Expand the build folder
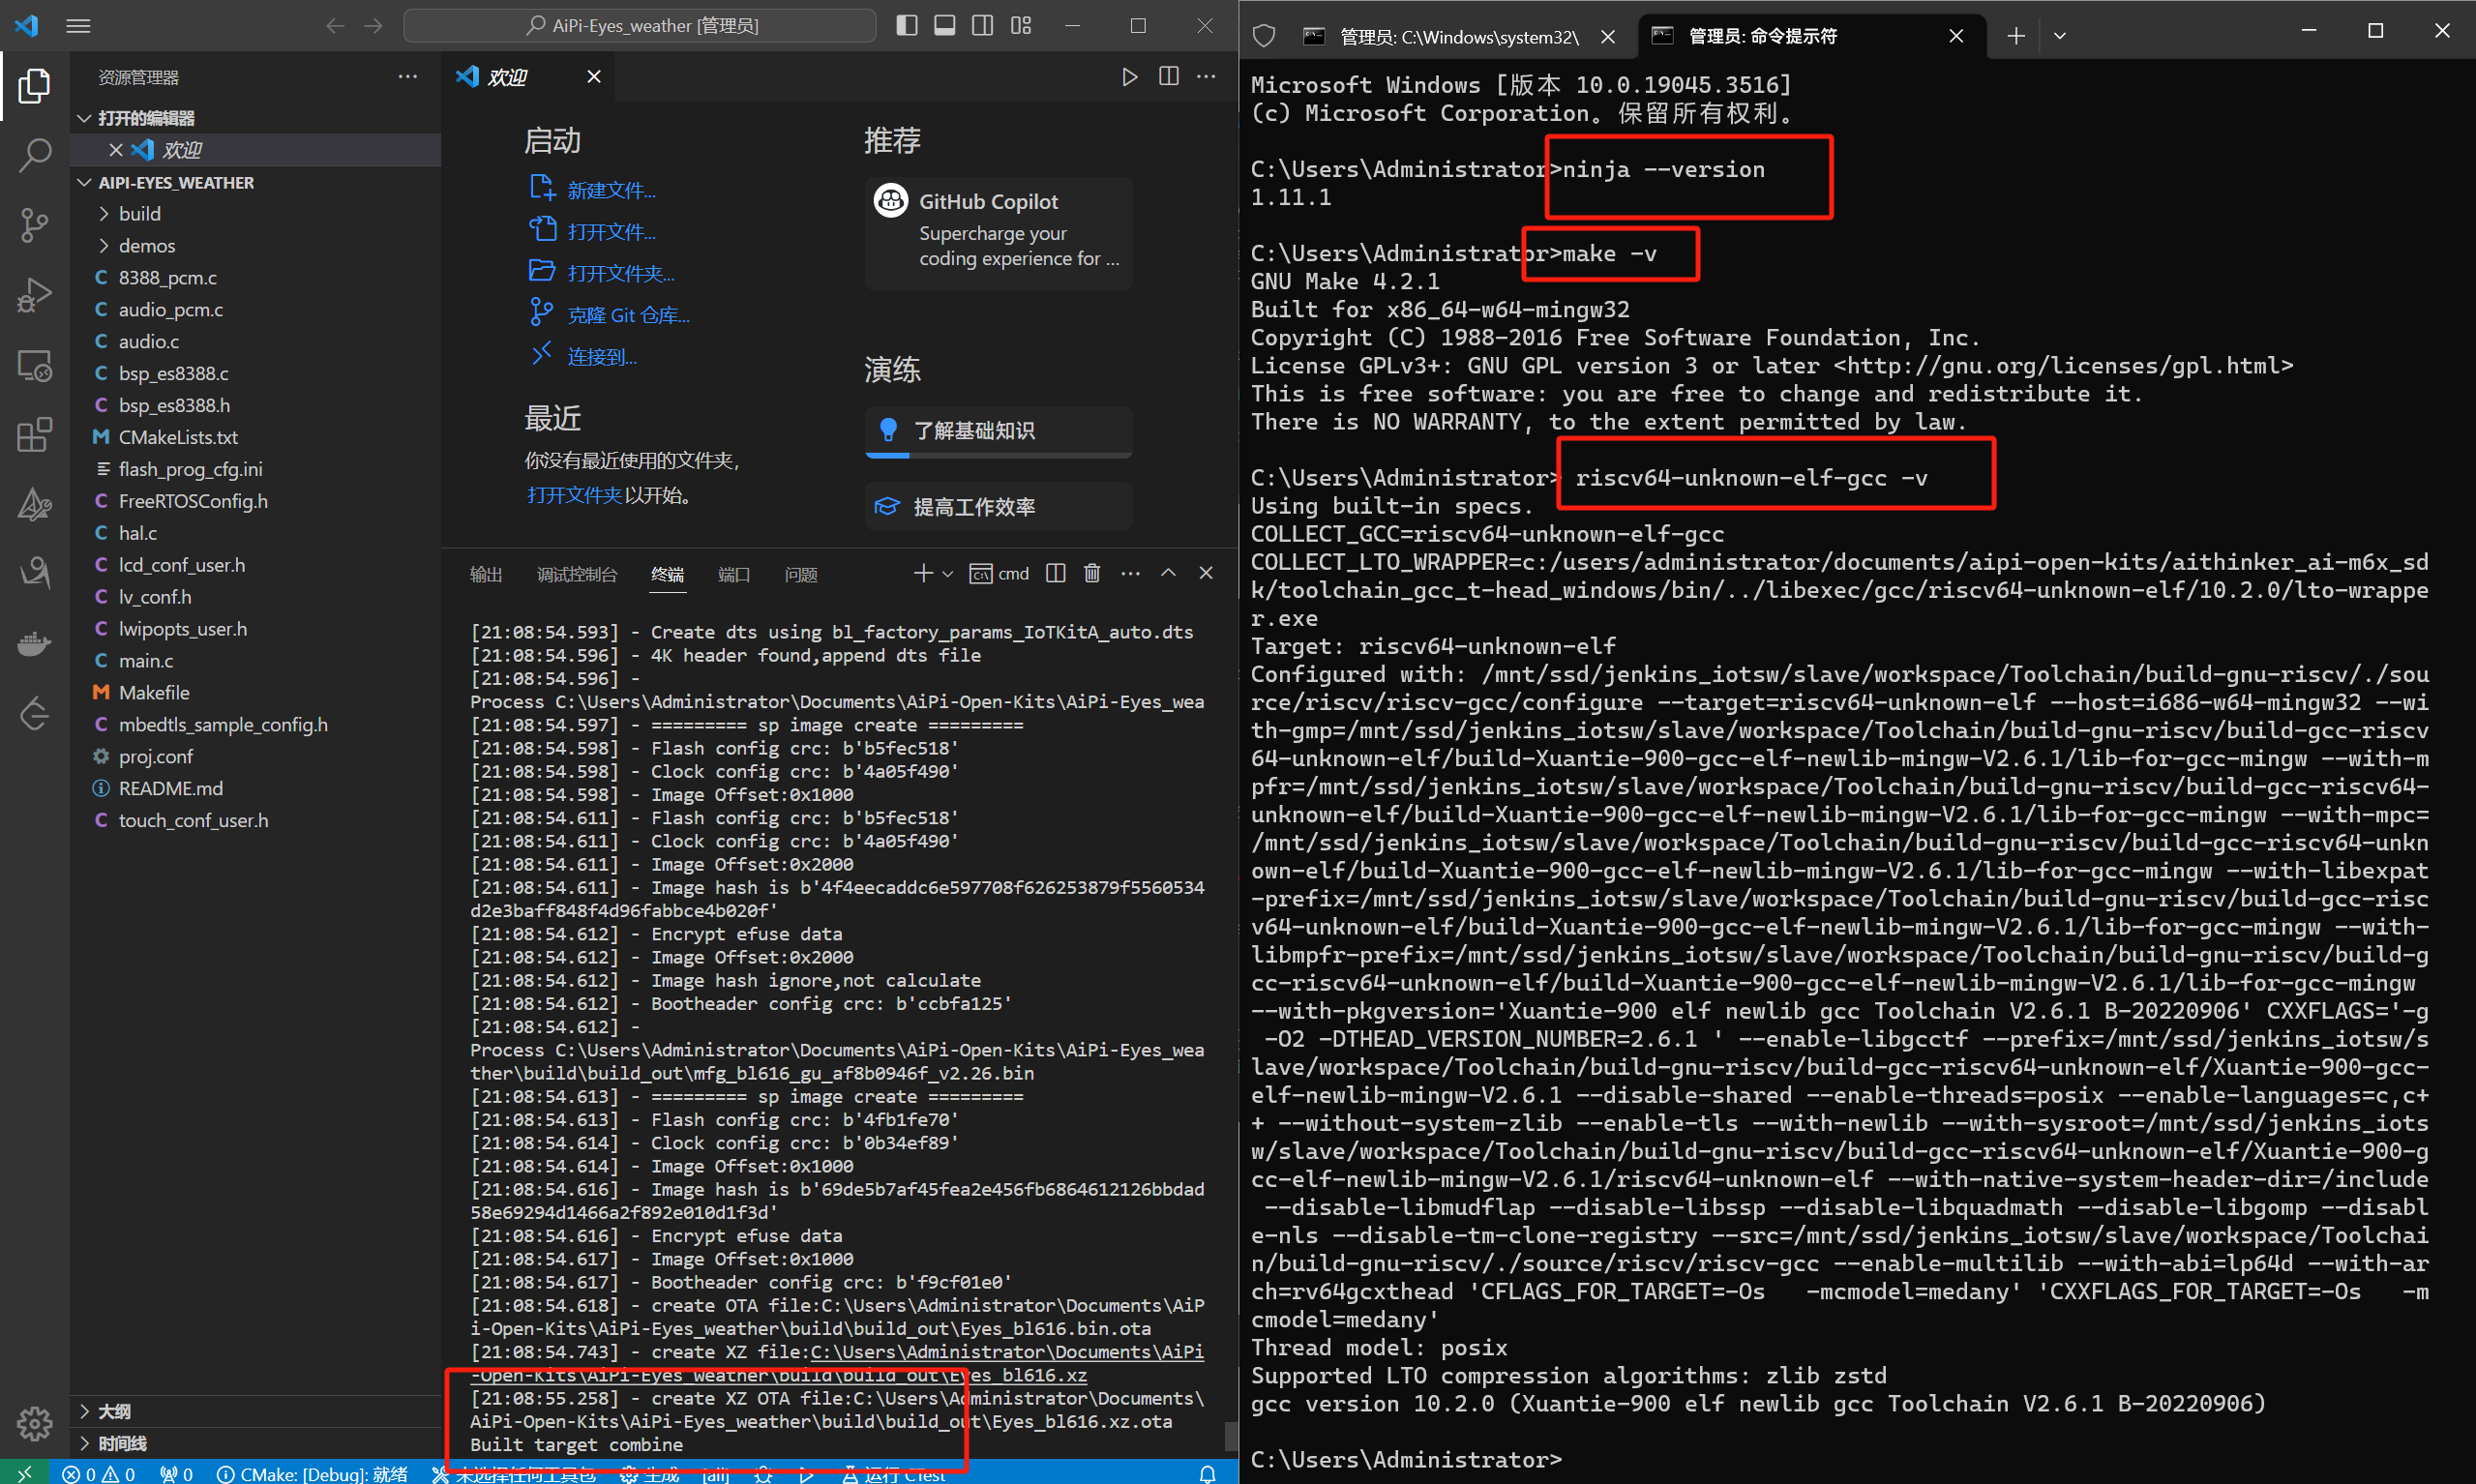The width and height of the screenshot is (2476, 1484). 104,214
